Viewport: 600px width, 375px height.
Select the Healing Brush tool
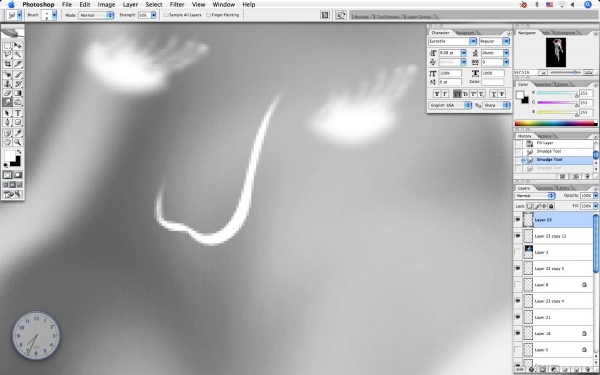point(7,75)
